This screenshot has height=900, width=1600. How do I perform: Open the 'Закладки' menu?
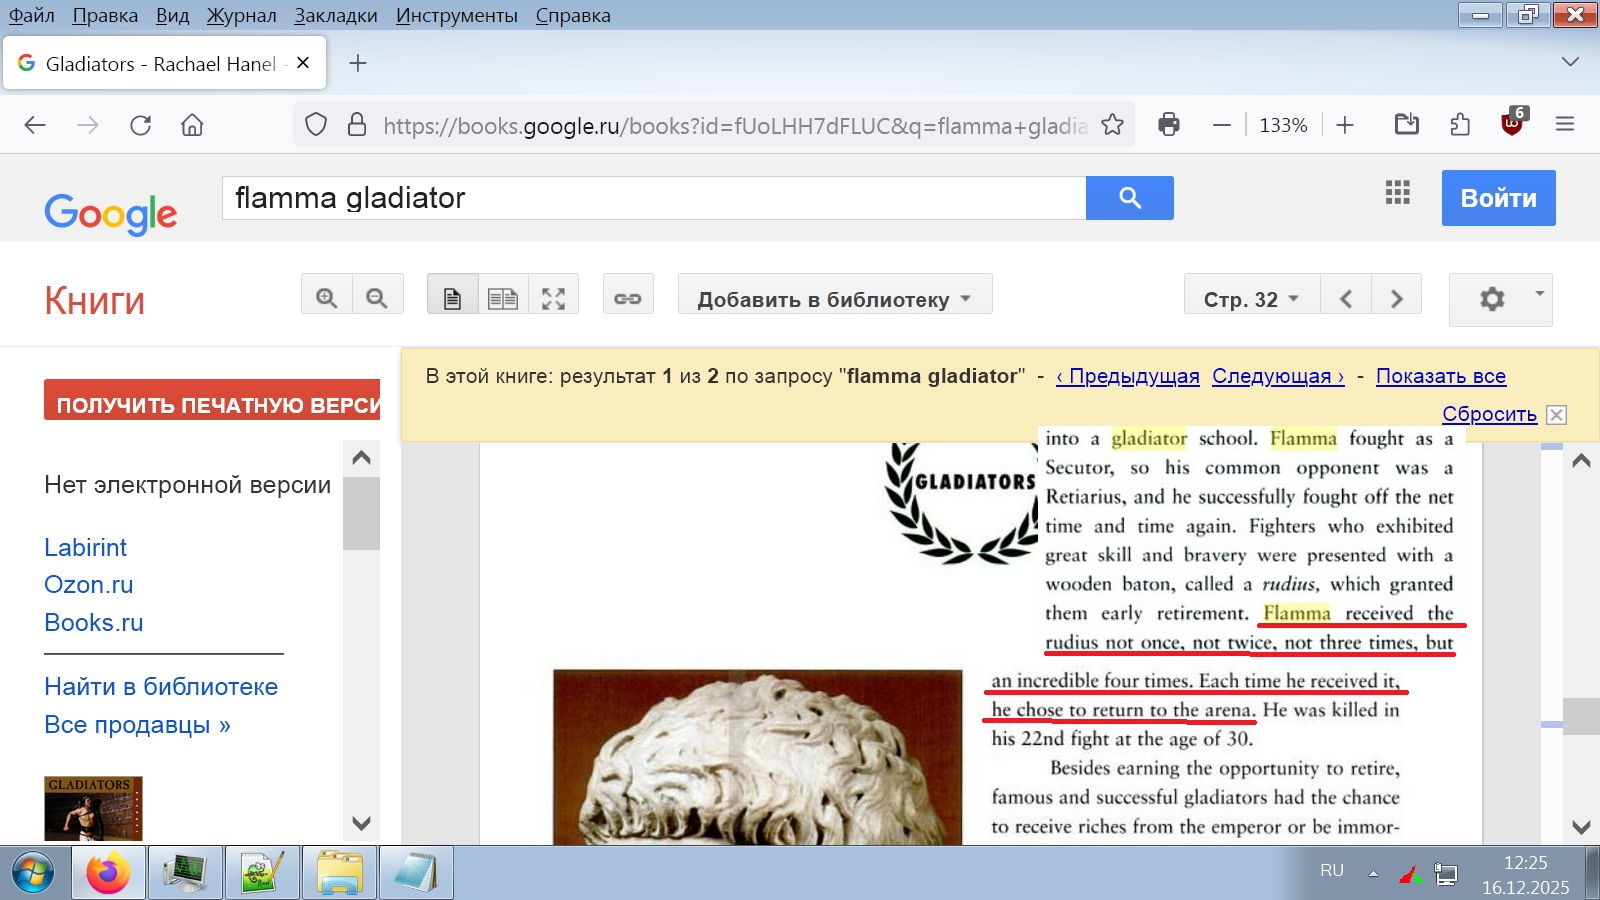point(335,15)
